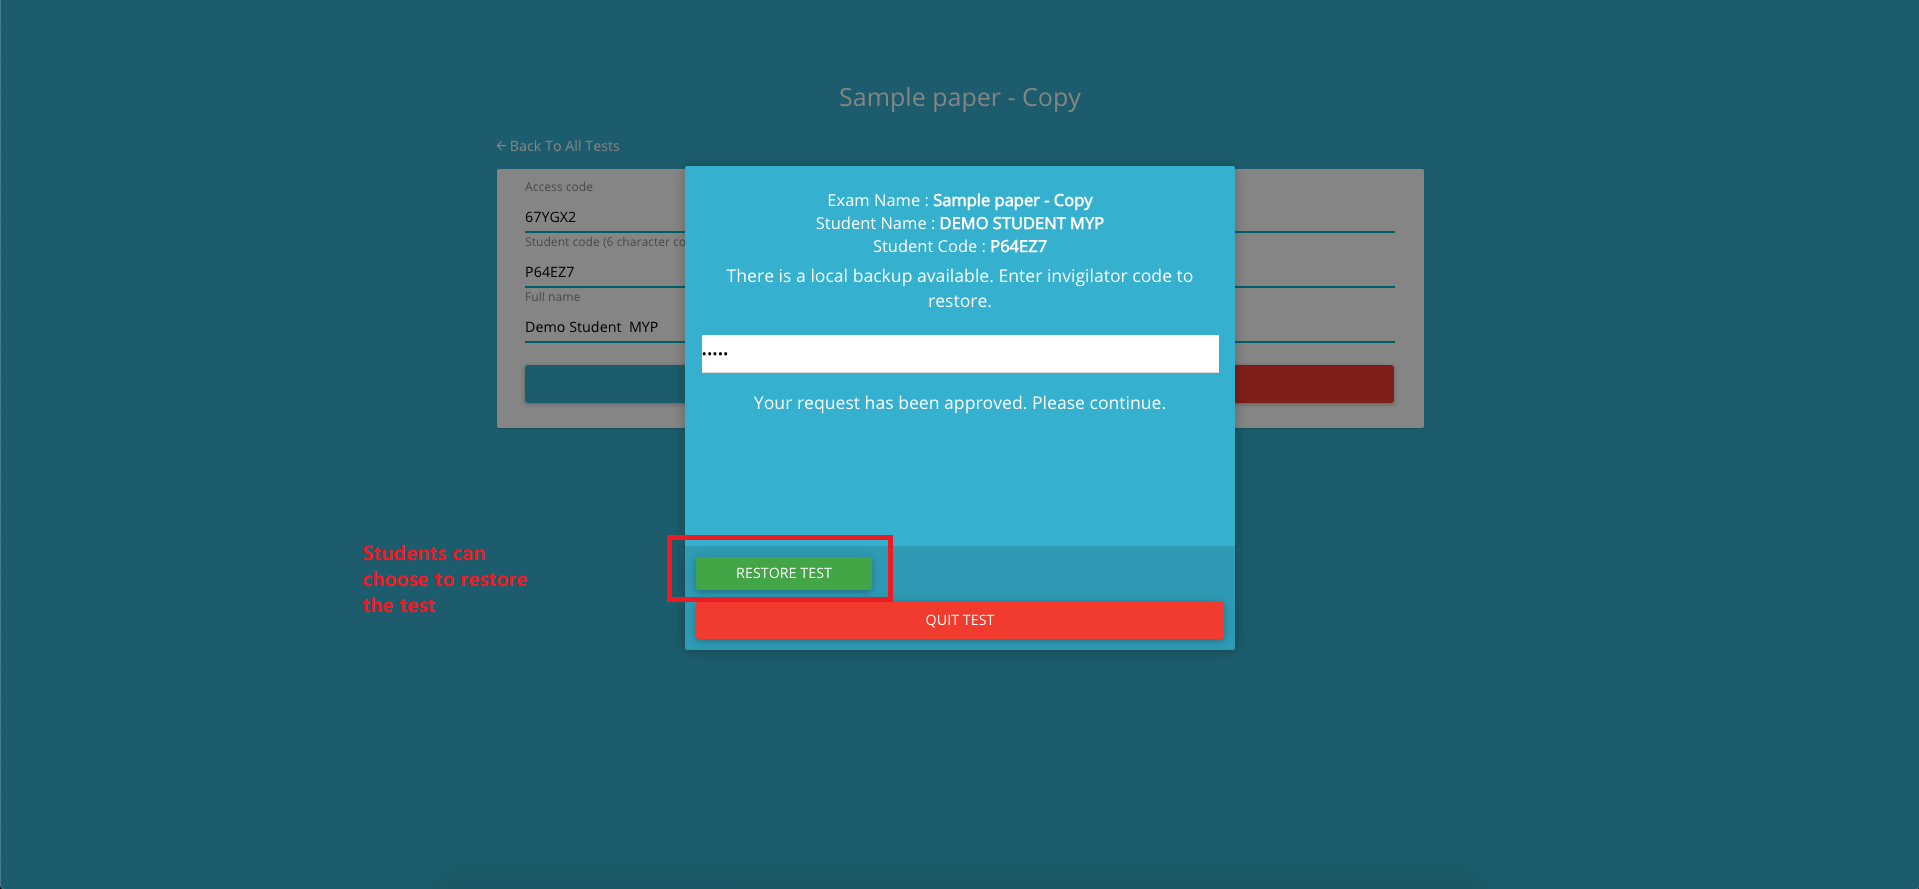The image size is (1919, 889).
Task: Click the page heading Sample paper - Copy
Action: [959, 97]
